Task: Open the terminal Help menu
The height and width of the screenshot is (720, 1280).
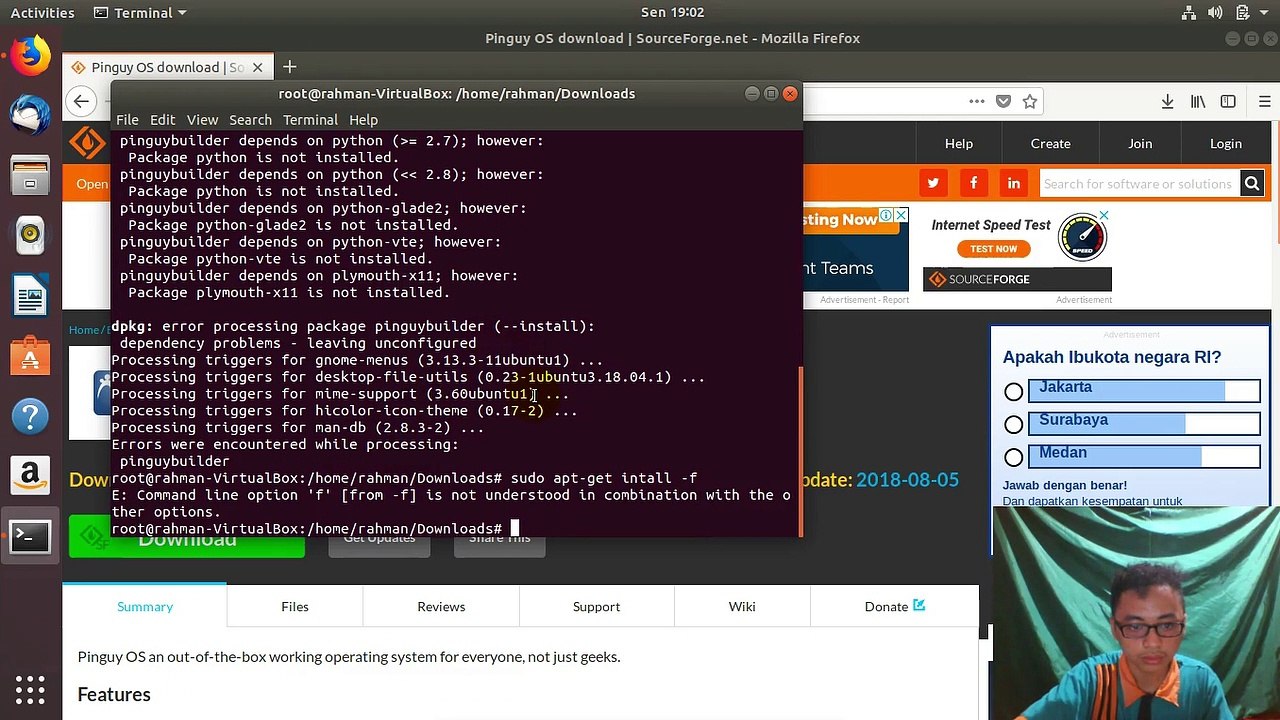Action: (x=363, y=120)
